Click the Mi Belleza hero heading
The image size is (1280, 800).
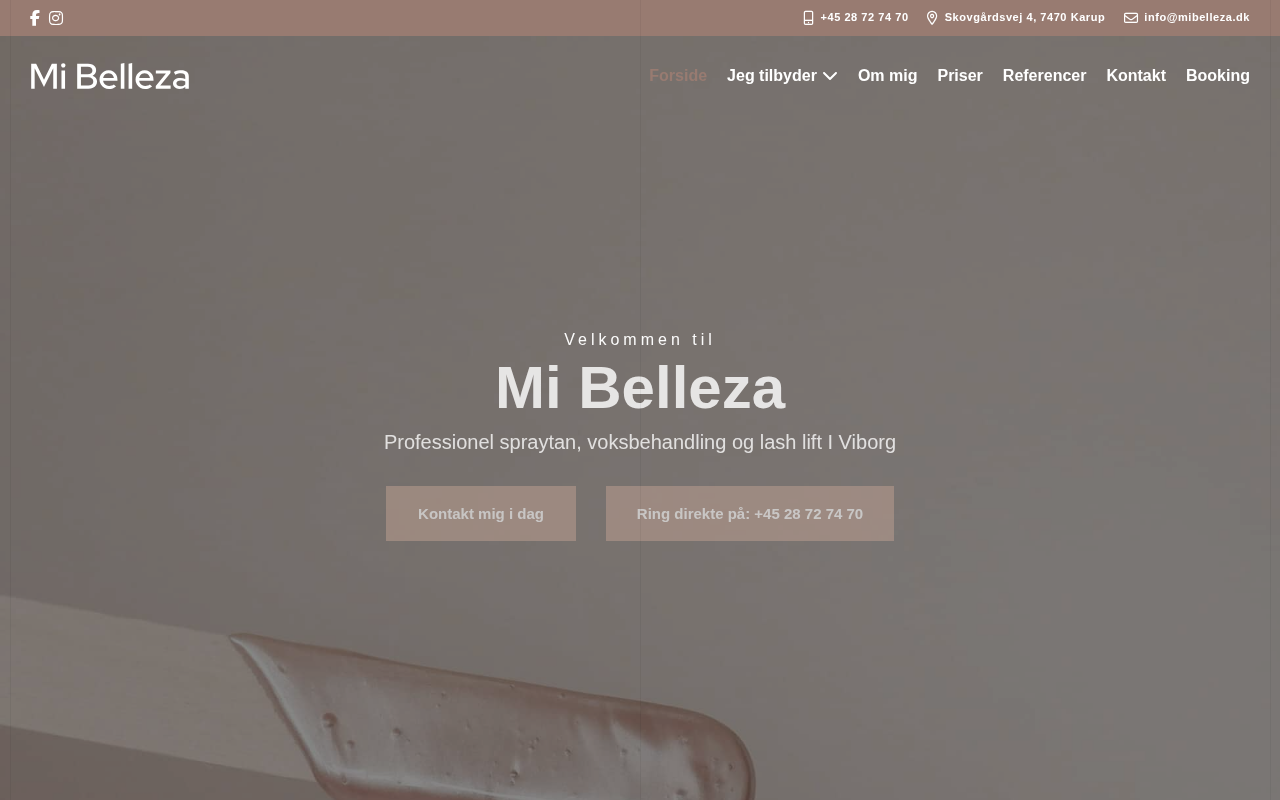point(640,388)
